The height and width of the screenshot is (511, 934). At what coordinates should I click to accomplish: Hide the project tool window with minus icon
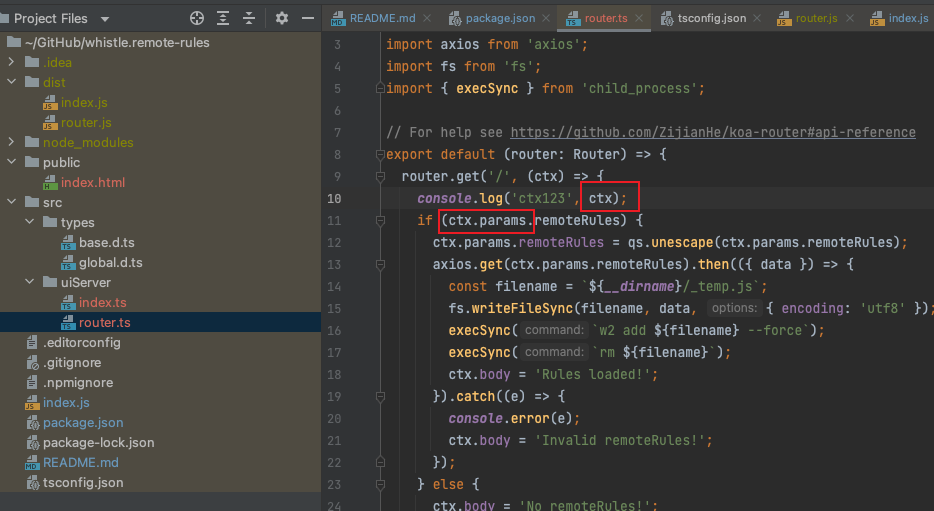point(307,18)
